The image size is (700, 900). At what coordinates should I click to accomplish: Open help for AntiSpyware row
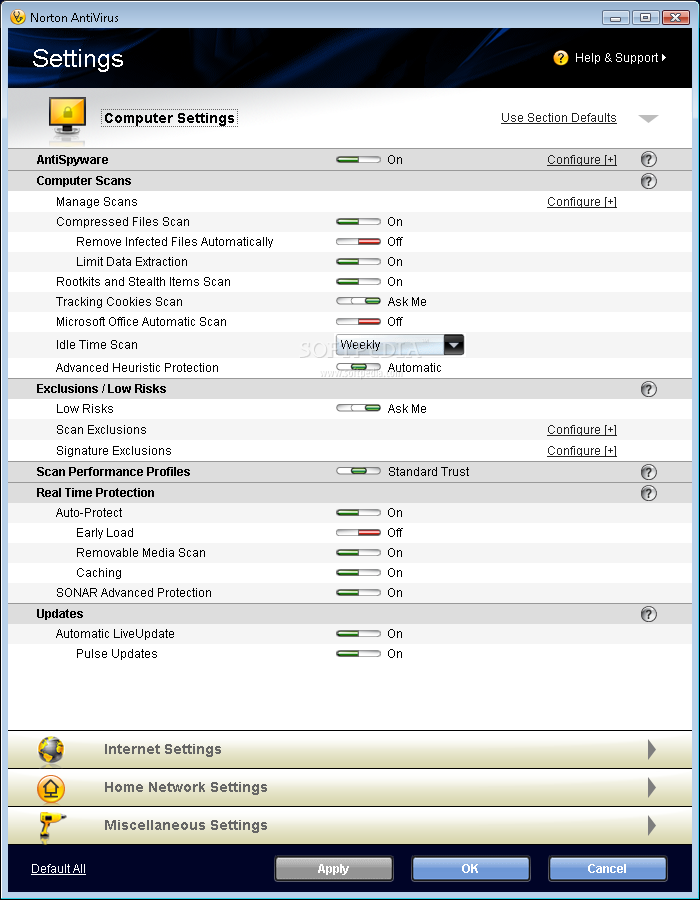click(x=648, y=160)
